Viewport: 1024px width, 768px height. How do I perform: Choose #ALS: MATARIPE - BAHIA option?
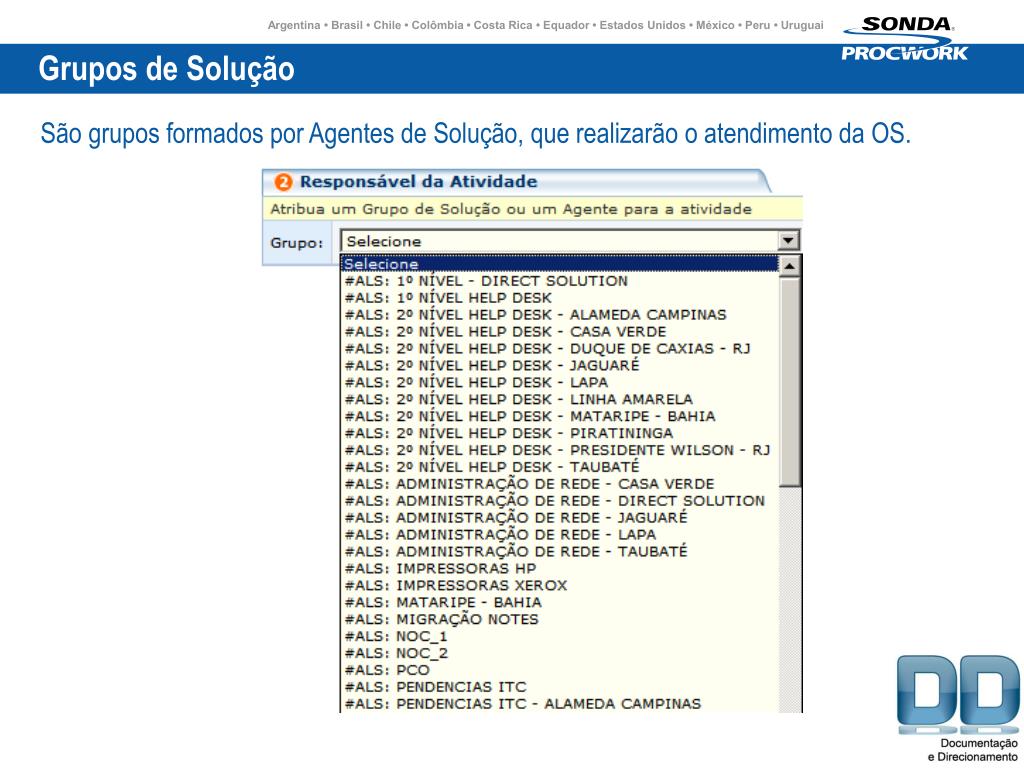[x=560, y=603]
